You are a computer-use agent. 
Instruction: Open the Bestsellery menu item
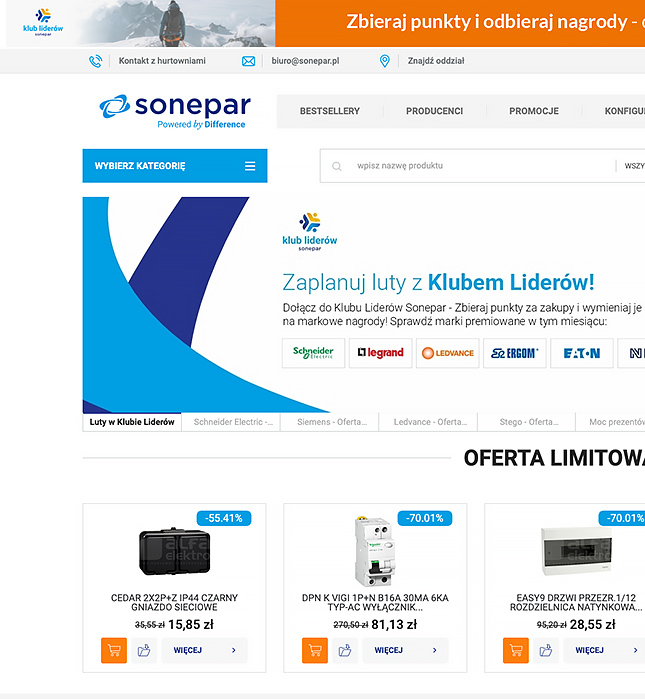click(x=330, y=111)
